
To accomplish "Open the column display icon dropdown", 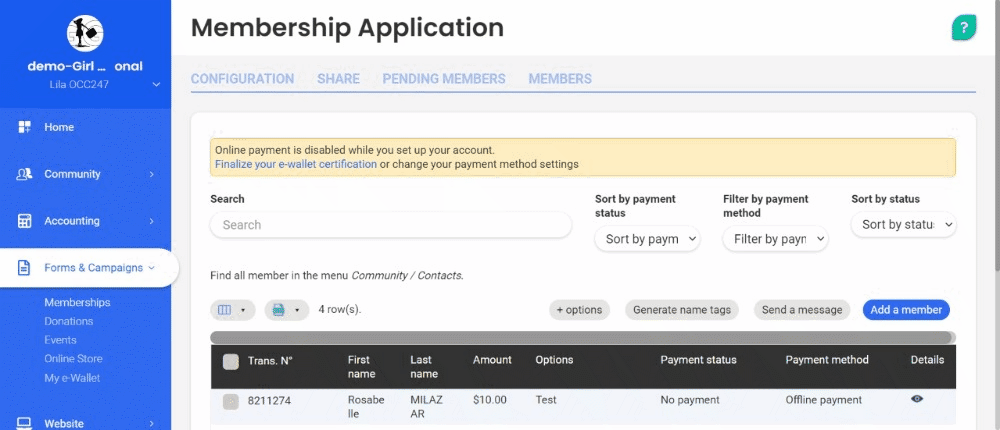I will tap(232, 310).
